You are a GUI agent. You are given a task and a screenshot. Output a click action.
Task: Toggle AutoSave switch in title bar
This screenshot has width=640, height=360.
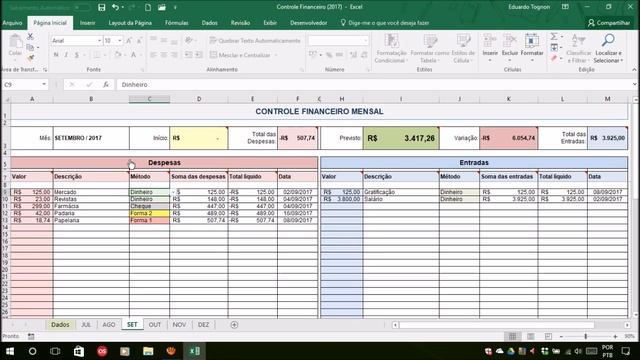(82, 7)
